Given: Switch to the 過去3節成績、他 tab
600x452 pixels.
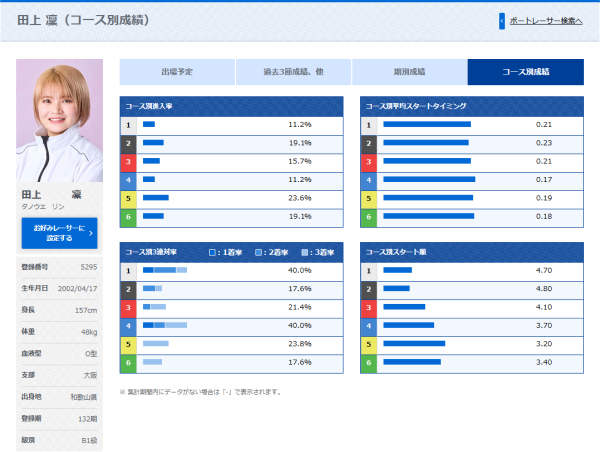Looking at the screenshot, I should 293,72.
